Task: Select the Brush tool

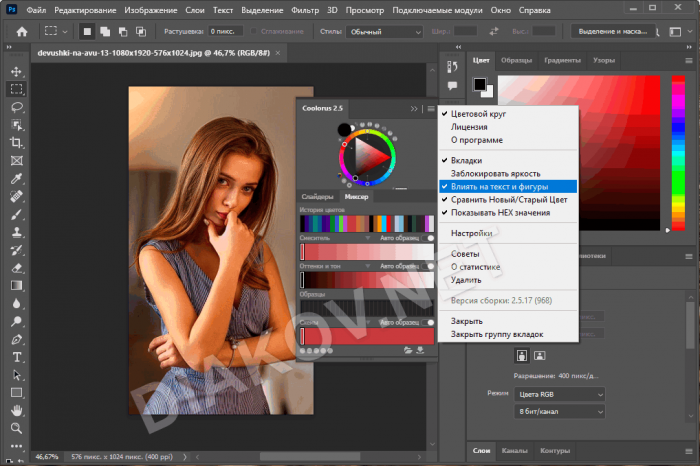Action: pos(17,214)
